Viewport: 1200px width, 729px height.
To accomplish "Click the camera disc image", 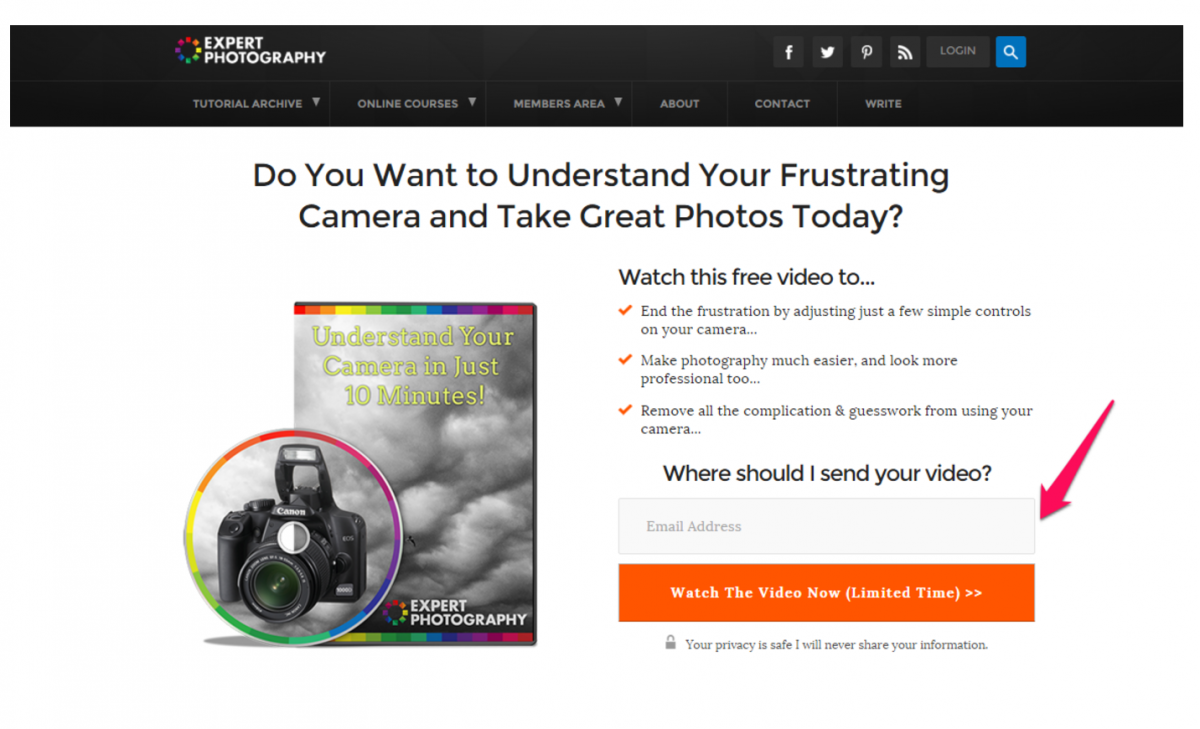I will pos(293,536).
